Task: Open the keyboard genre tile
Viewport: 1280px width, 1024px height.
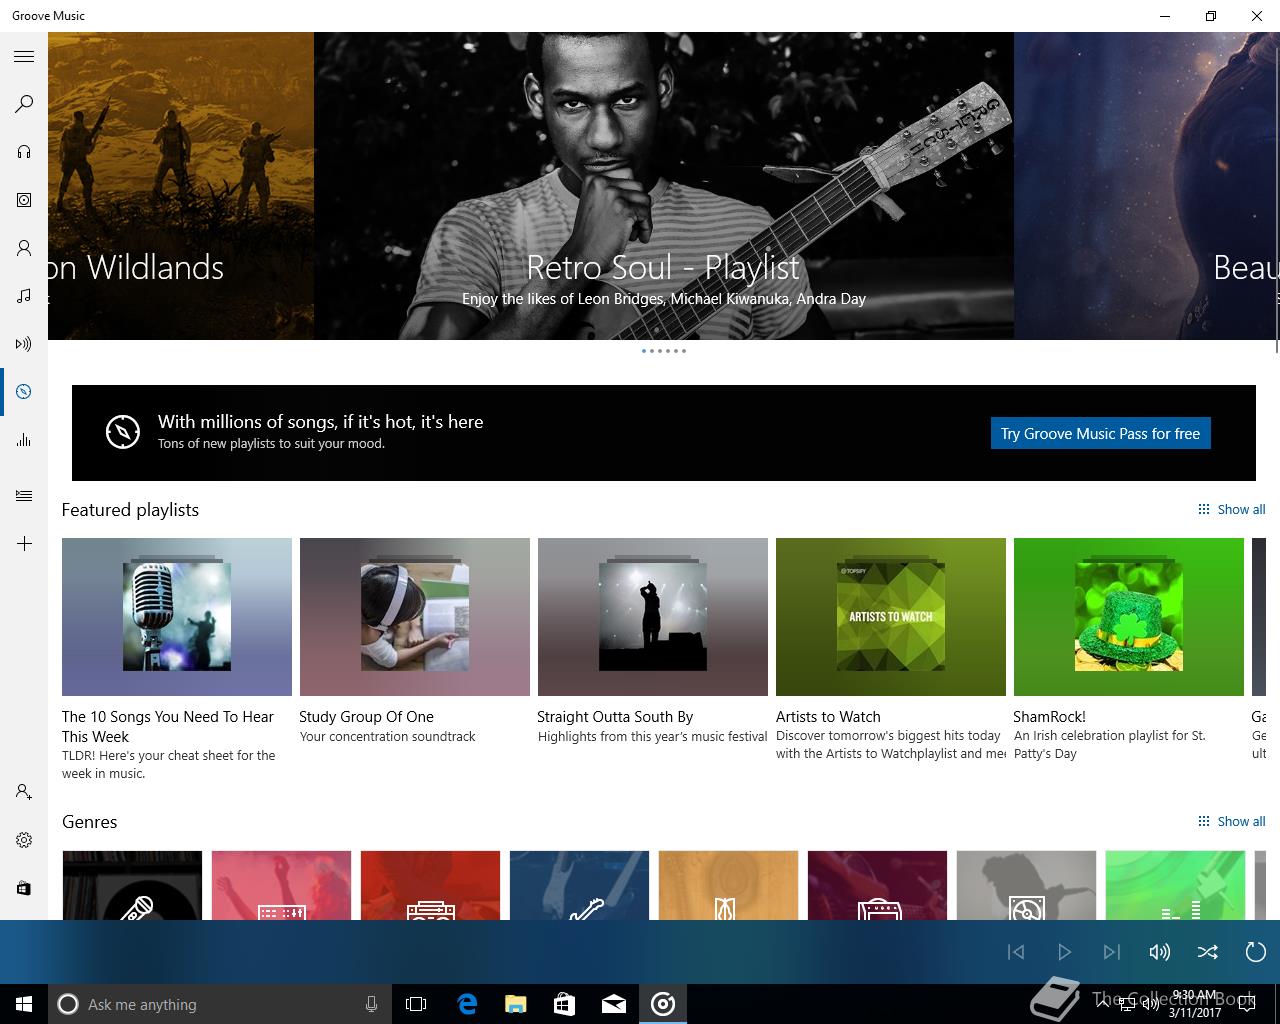Action: click(281, 885)
